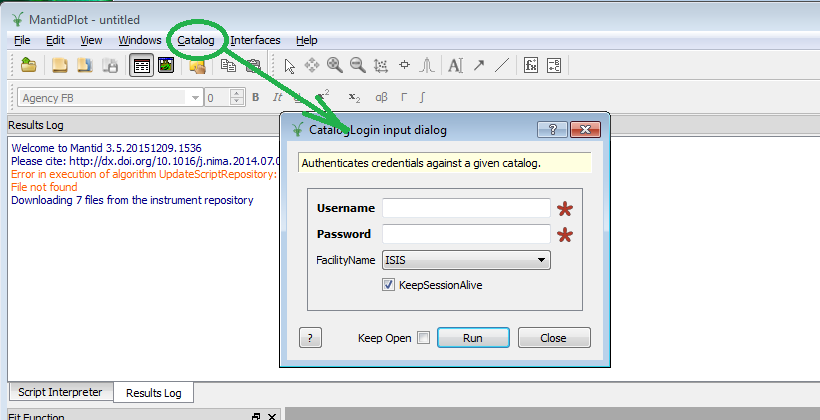Click the Username input field
The height and width of the screenshot is (420, 820).
click(x=466, y=208)
